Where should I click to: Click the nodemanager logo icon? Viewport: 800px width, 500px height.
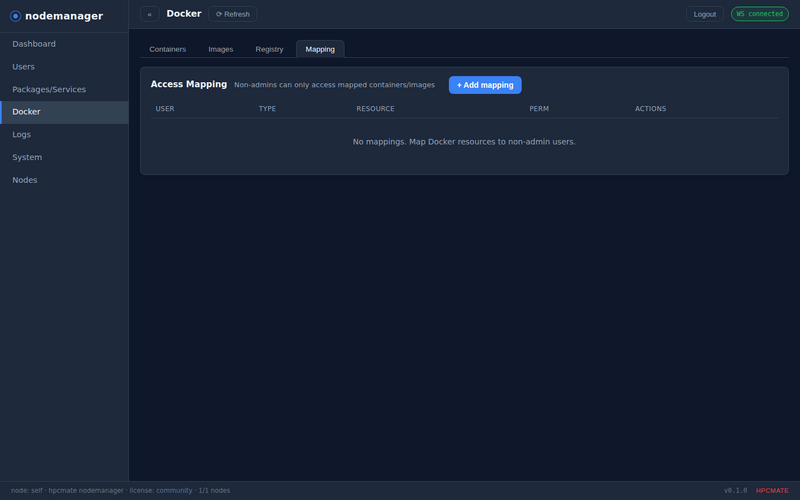pos(15,16)
